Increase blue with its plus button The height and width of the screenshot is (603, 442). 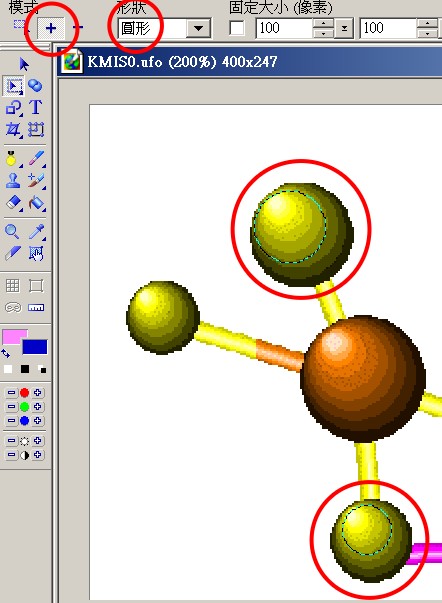click(37, 421)
